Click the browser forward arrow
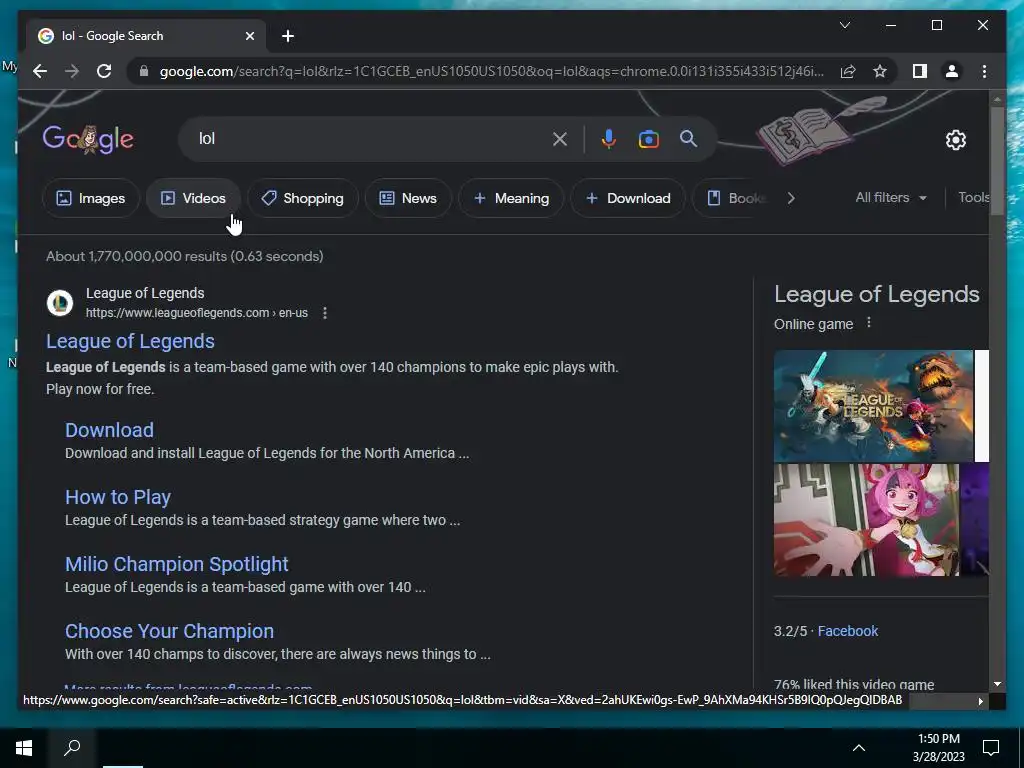This screenshot has width=1024, height=768. click(72, 71)
